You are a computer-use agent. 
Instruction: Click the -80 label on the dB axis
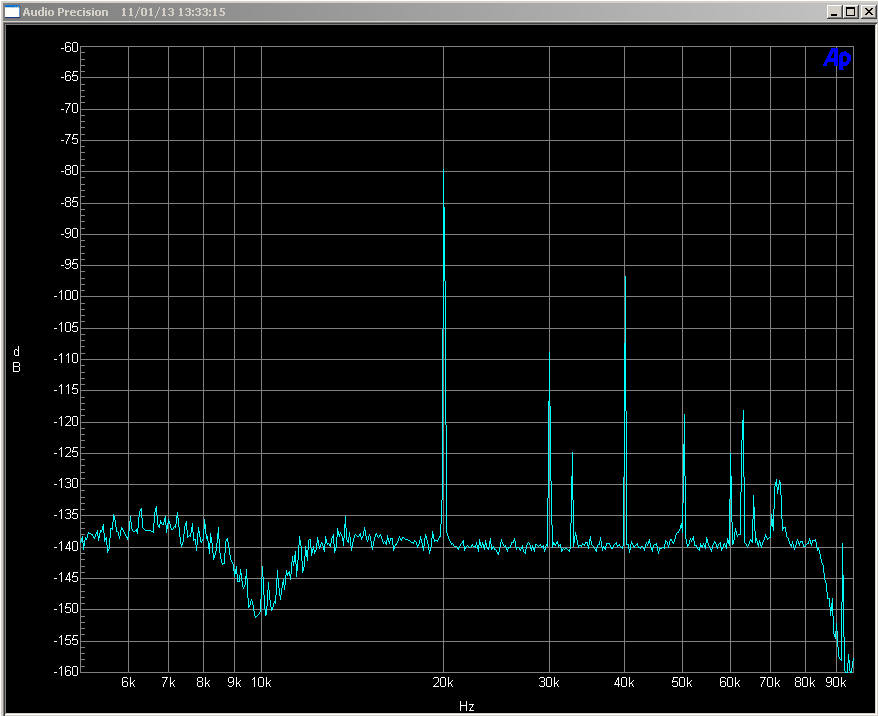70,170
